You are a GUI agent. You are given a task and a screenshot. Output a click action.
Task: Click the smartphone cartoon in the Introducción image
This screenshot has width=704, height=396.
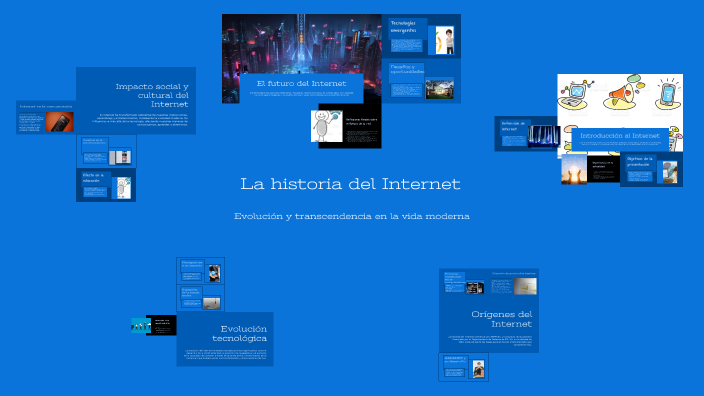click(x=668, y=93)
